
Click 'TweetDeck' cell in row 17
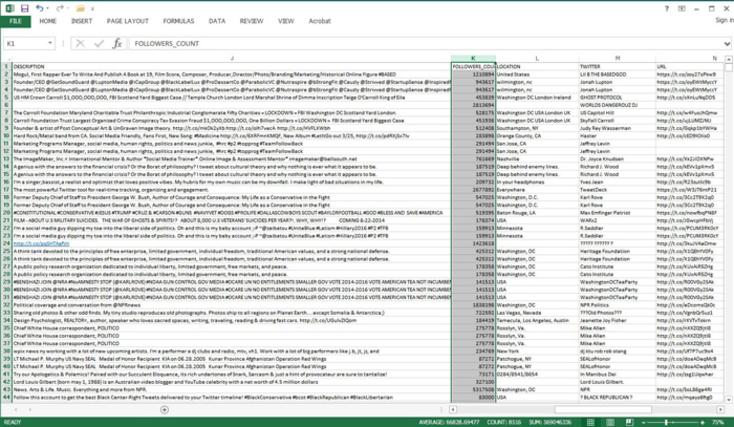(617, 190)
